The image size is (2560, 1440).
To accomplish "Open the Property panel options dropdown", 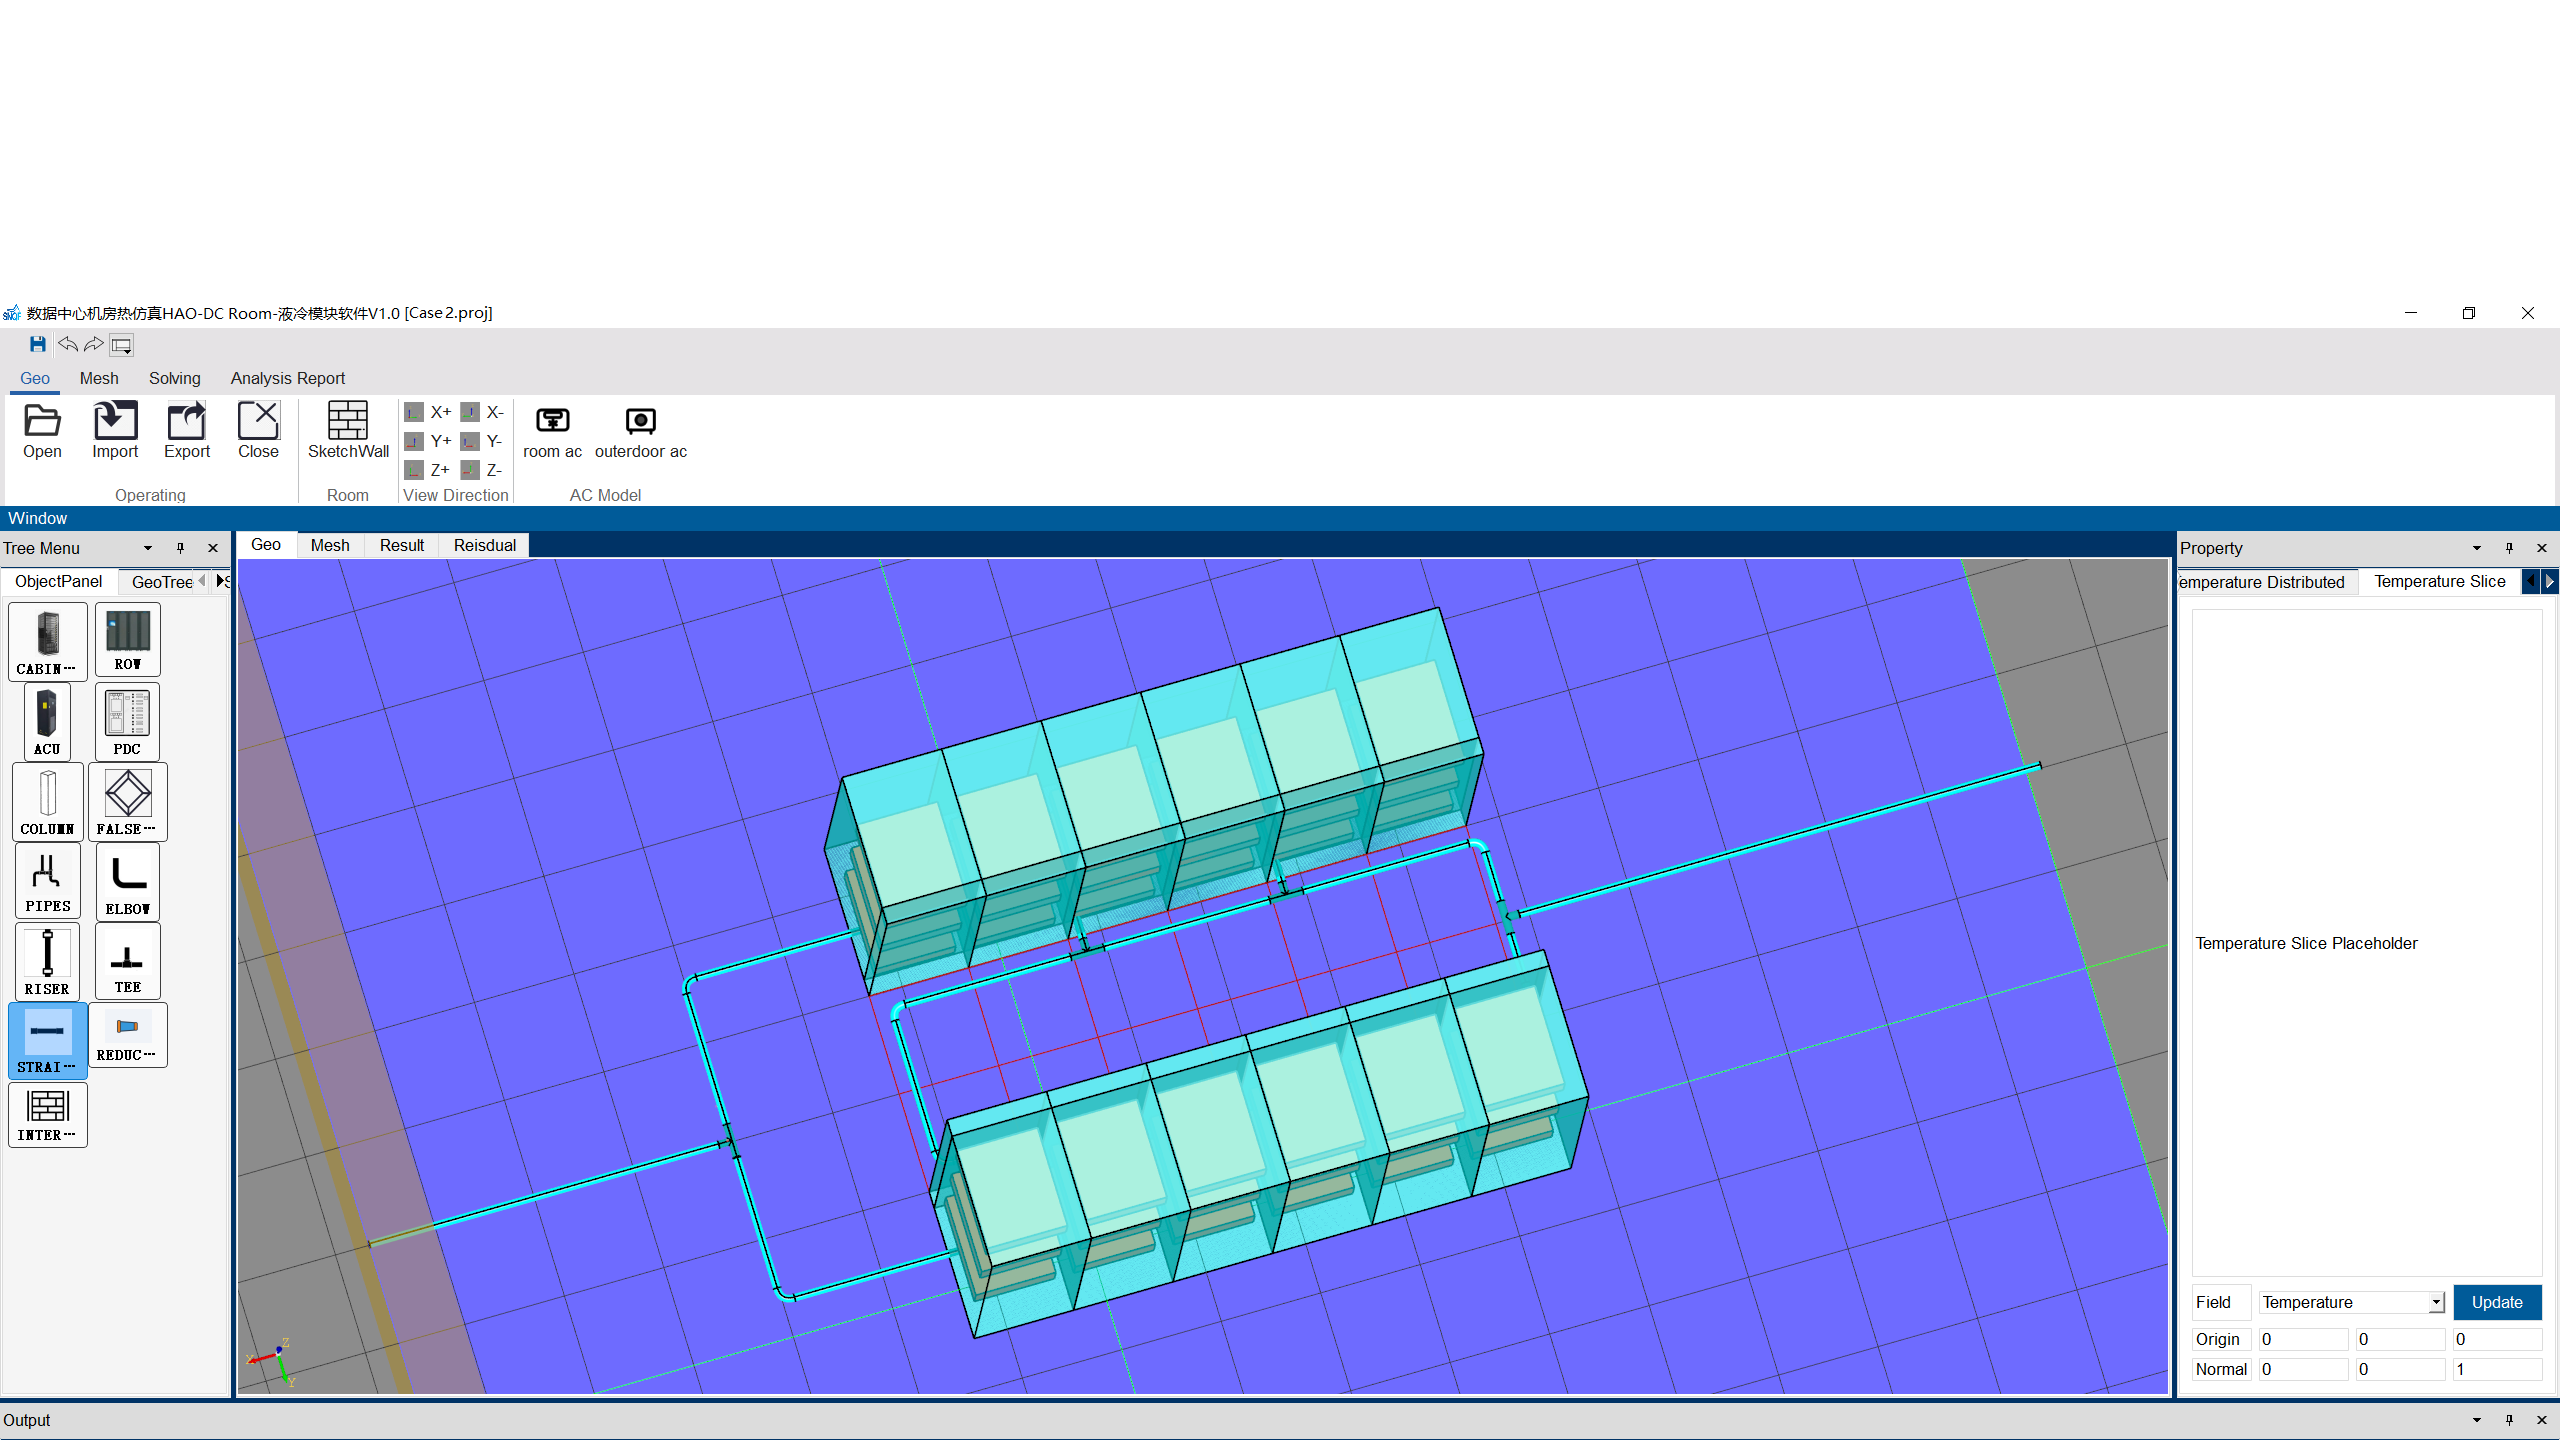I will point(2477,548).
